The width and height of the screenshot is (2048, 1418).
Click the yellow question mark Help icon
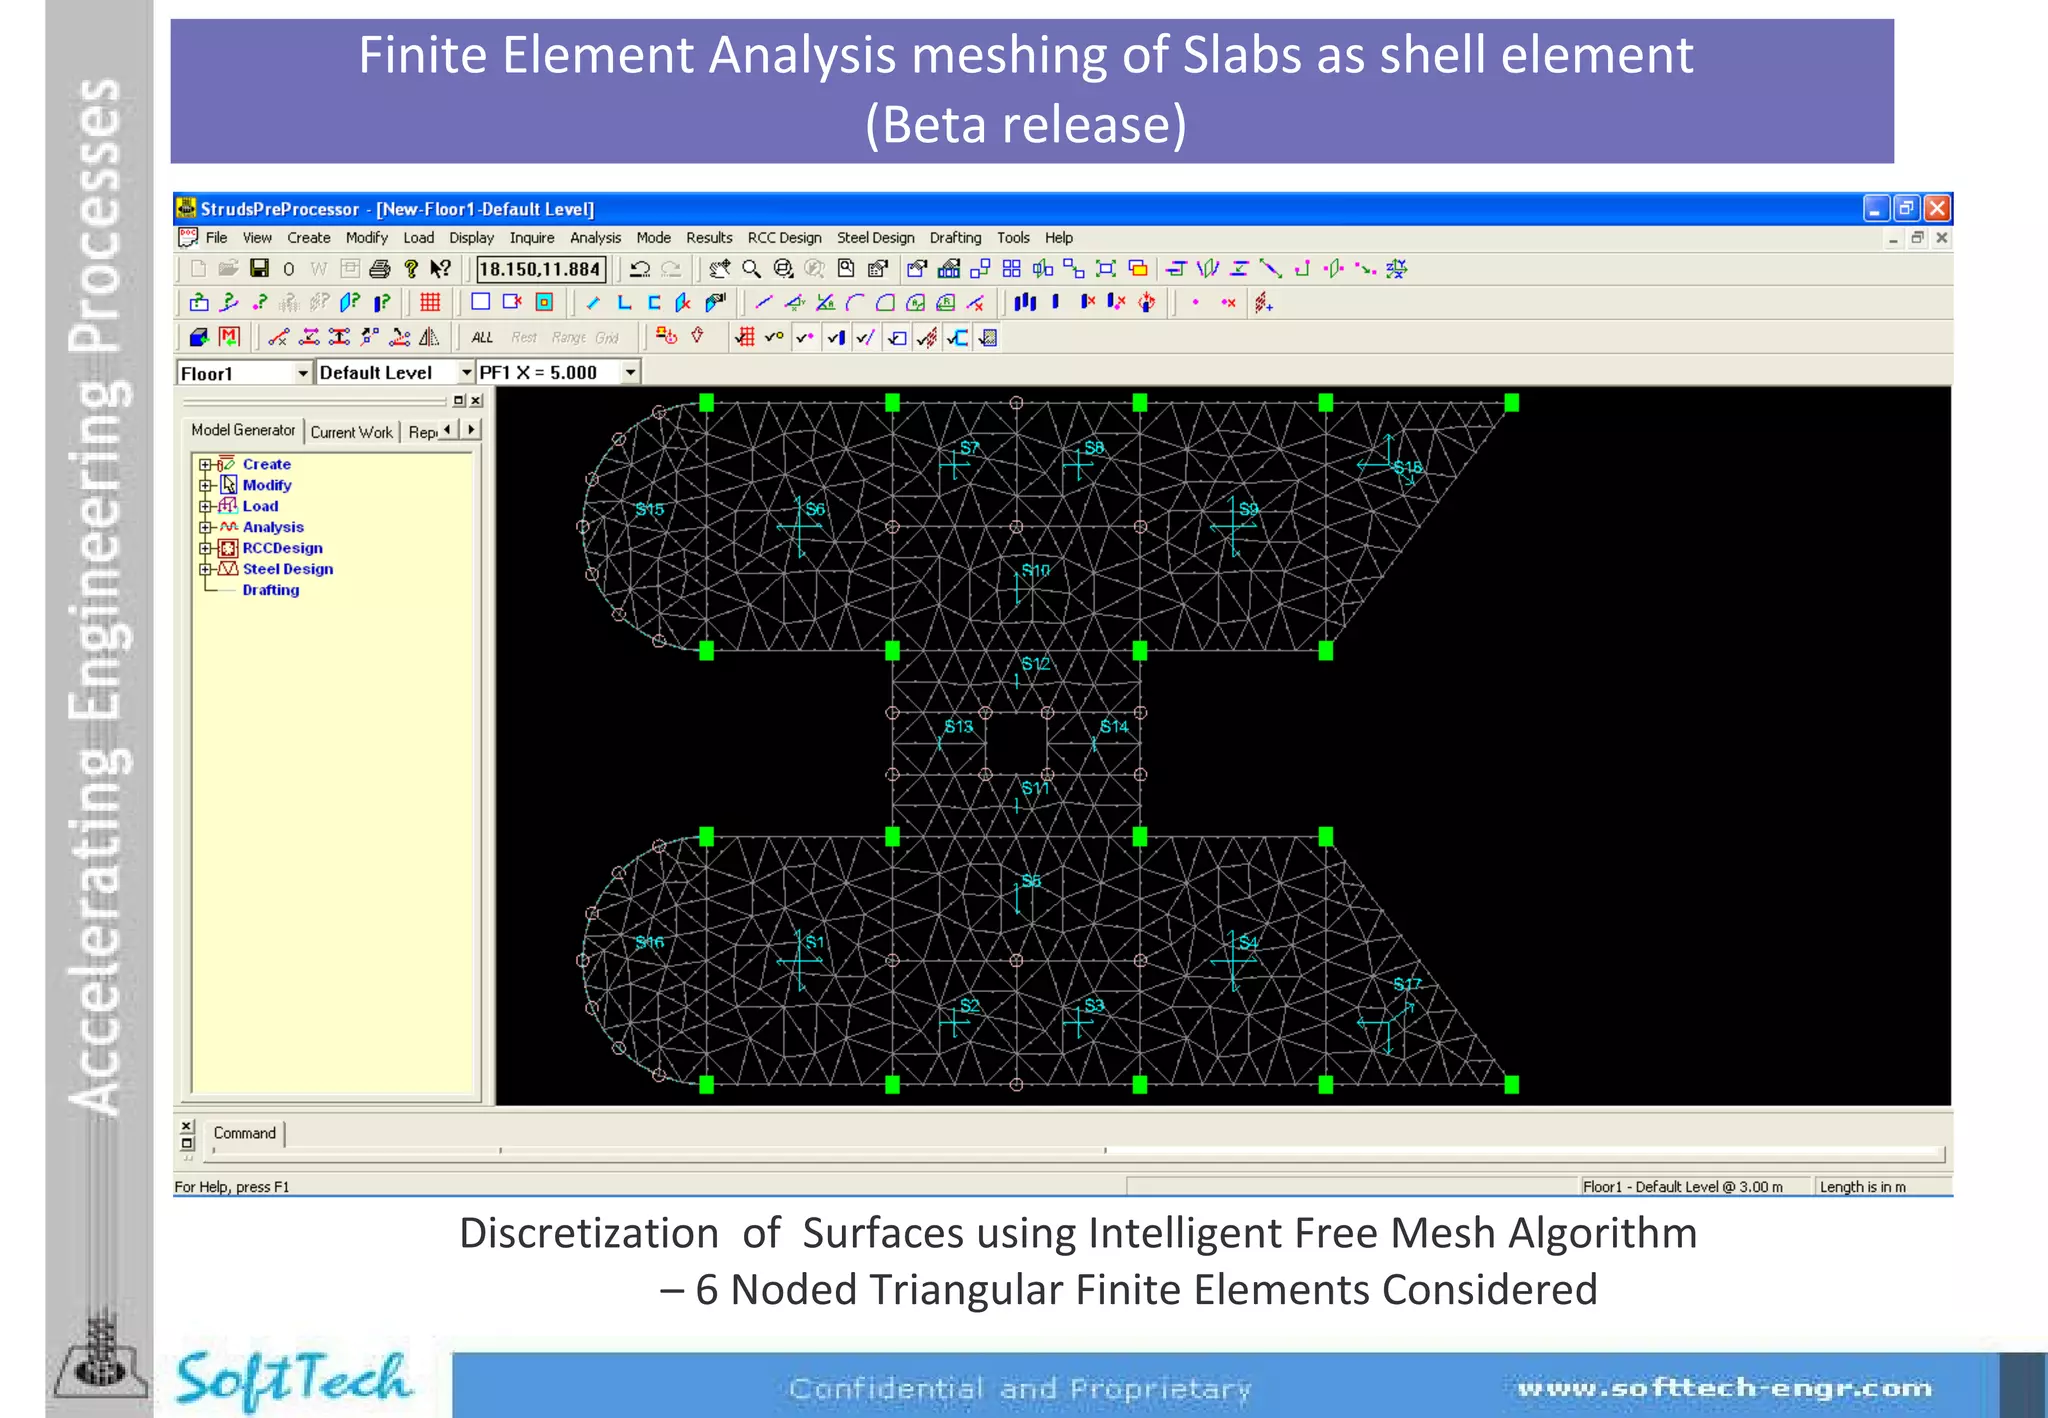coord(411,268)
